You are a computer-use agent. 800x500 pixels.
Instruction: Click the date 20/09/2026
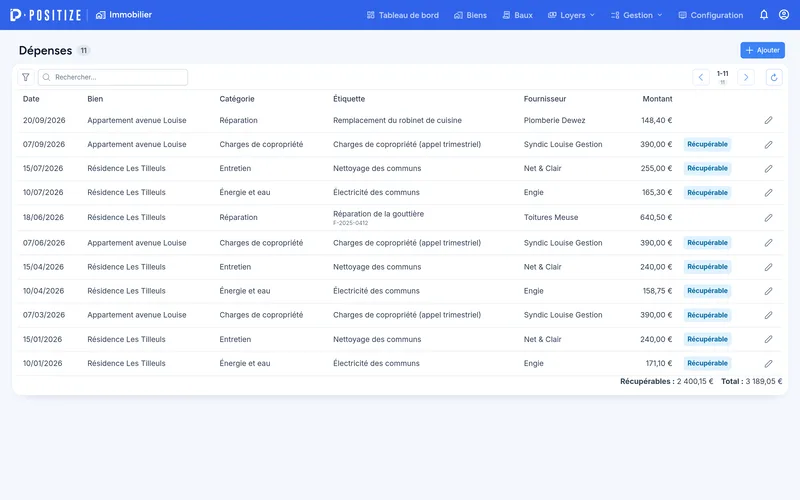pos(44,120)
